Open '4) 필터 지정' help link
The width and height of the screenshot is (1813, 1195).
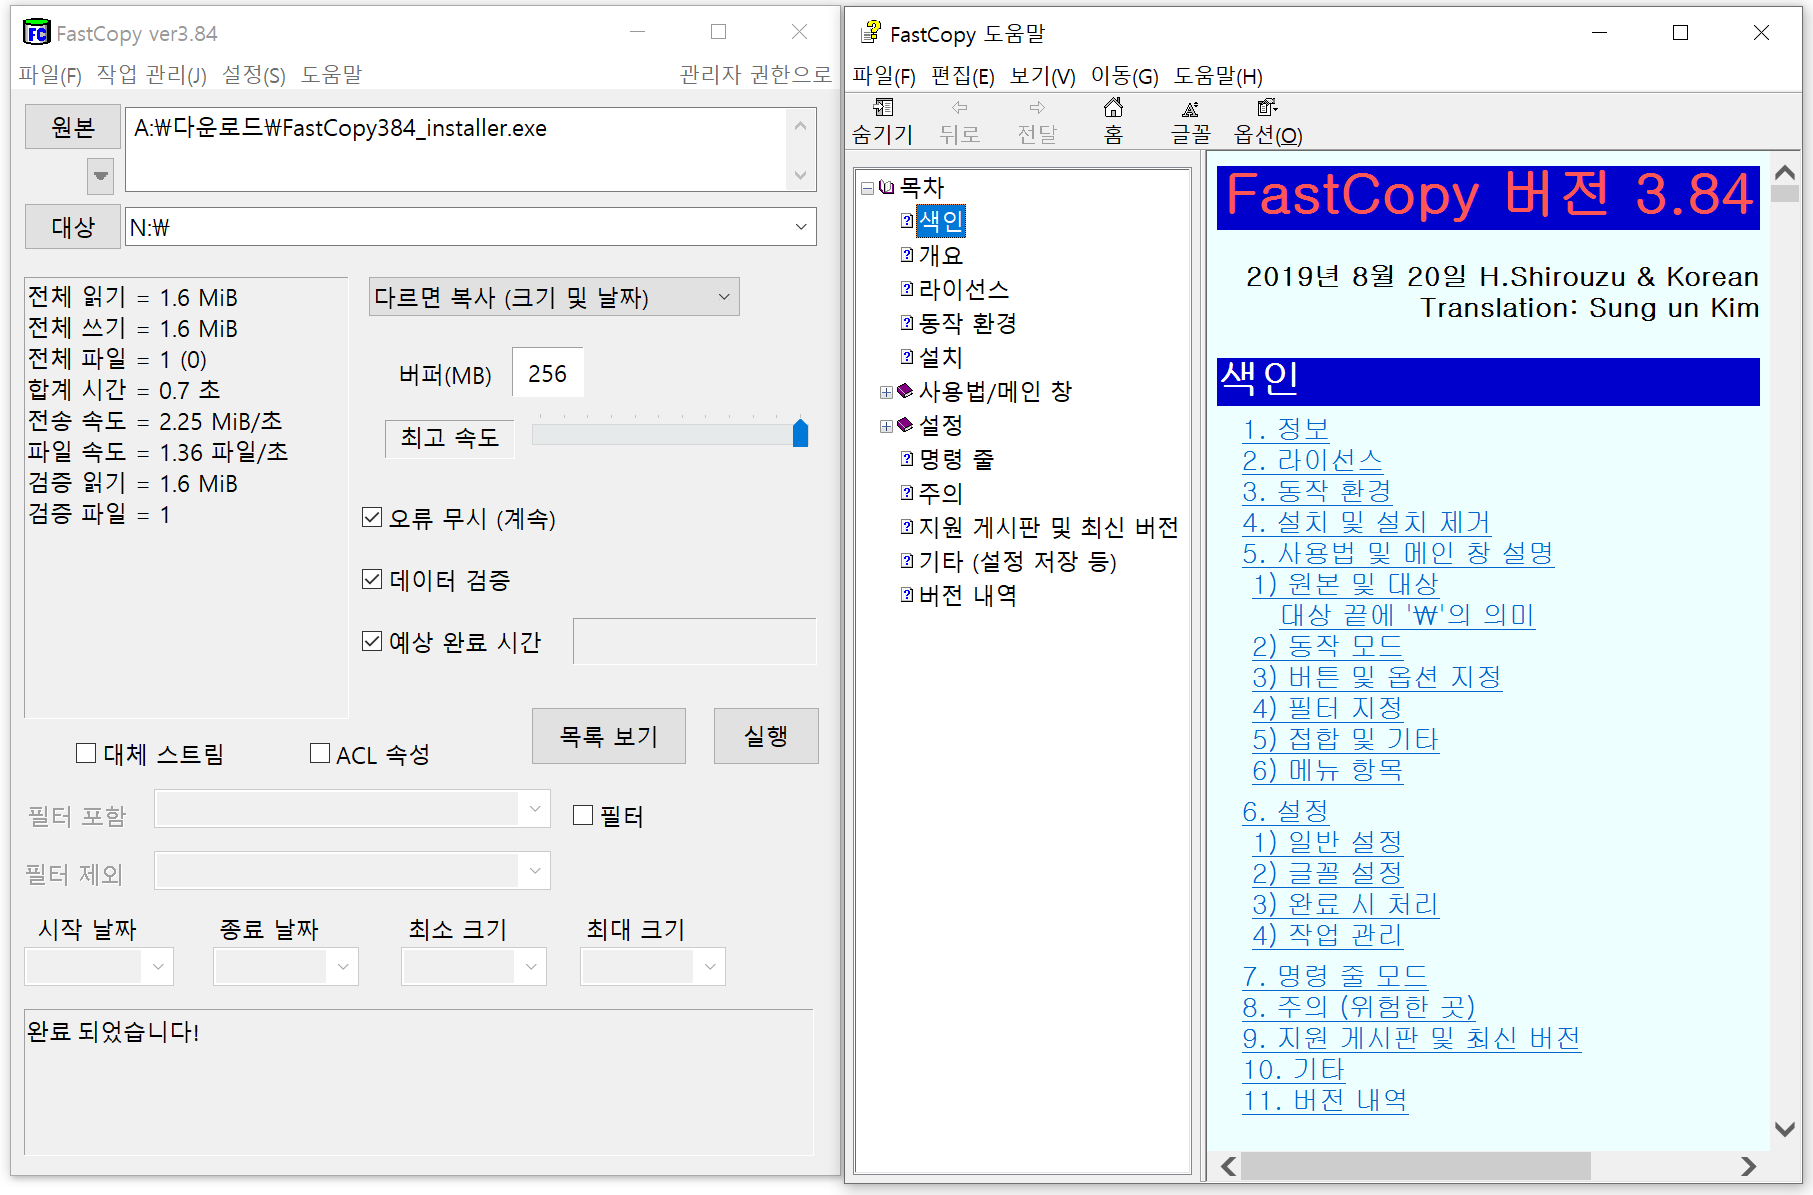coord(1327,708)
